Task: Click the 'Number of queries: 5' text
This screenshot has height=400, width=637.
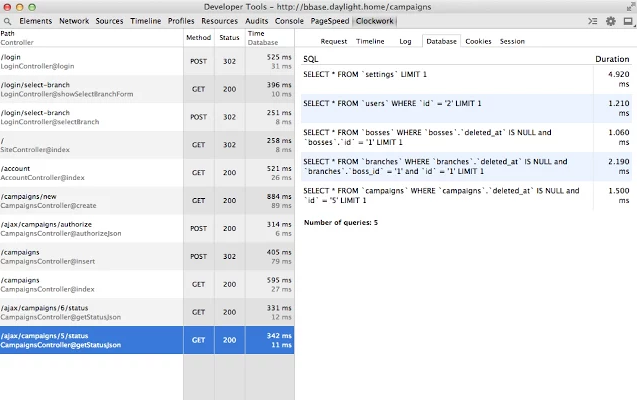Action: (x=341, y=223)
